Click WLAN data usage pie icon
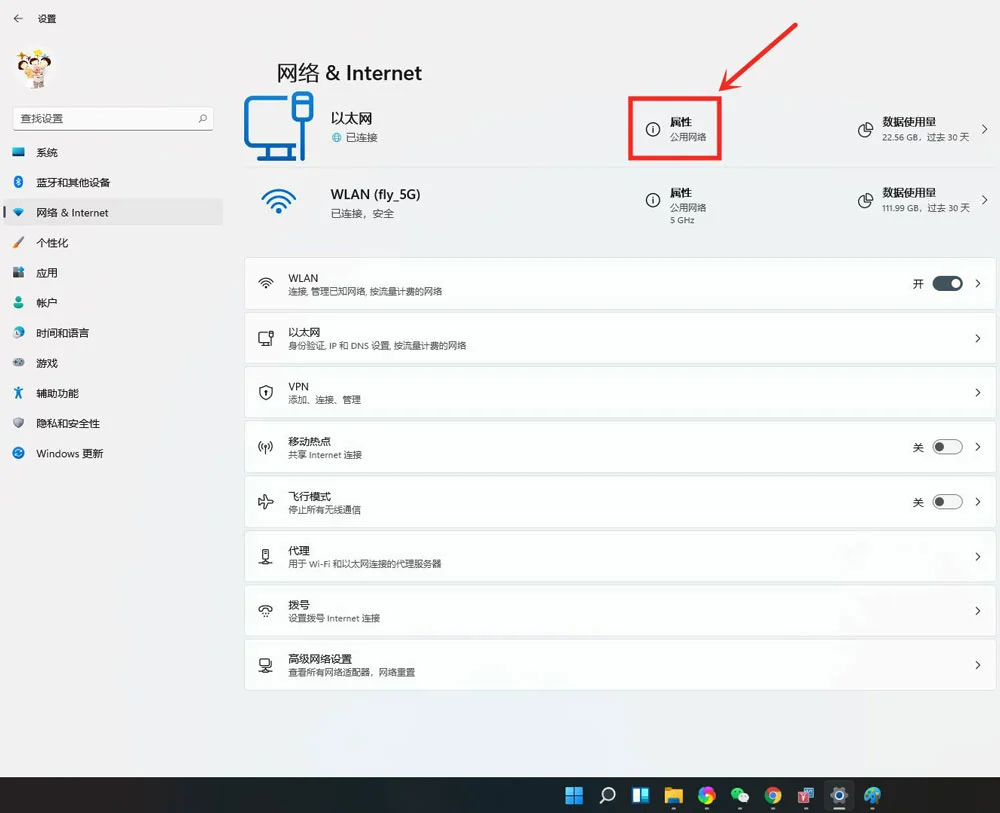Image resolution: width=1000 pixels, height=813 pixels. pos(865,201)
